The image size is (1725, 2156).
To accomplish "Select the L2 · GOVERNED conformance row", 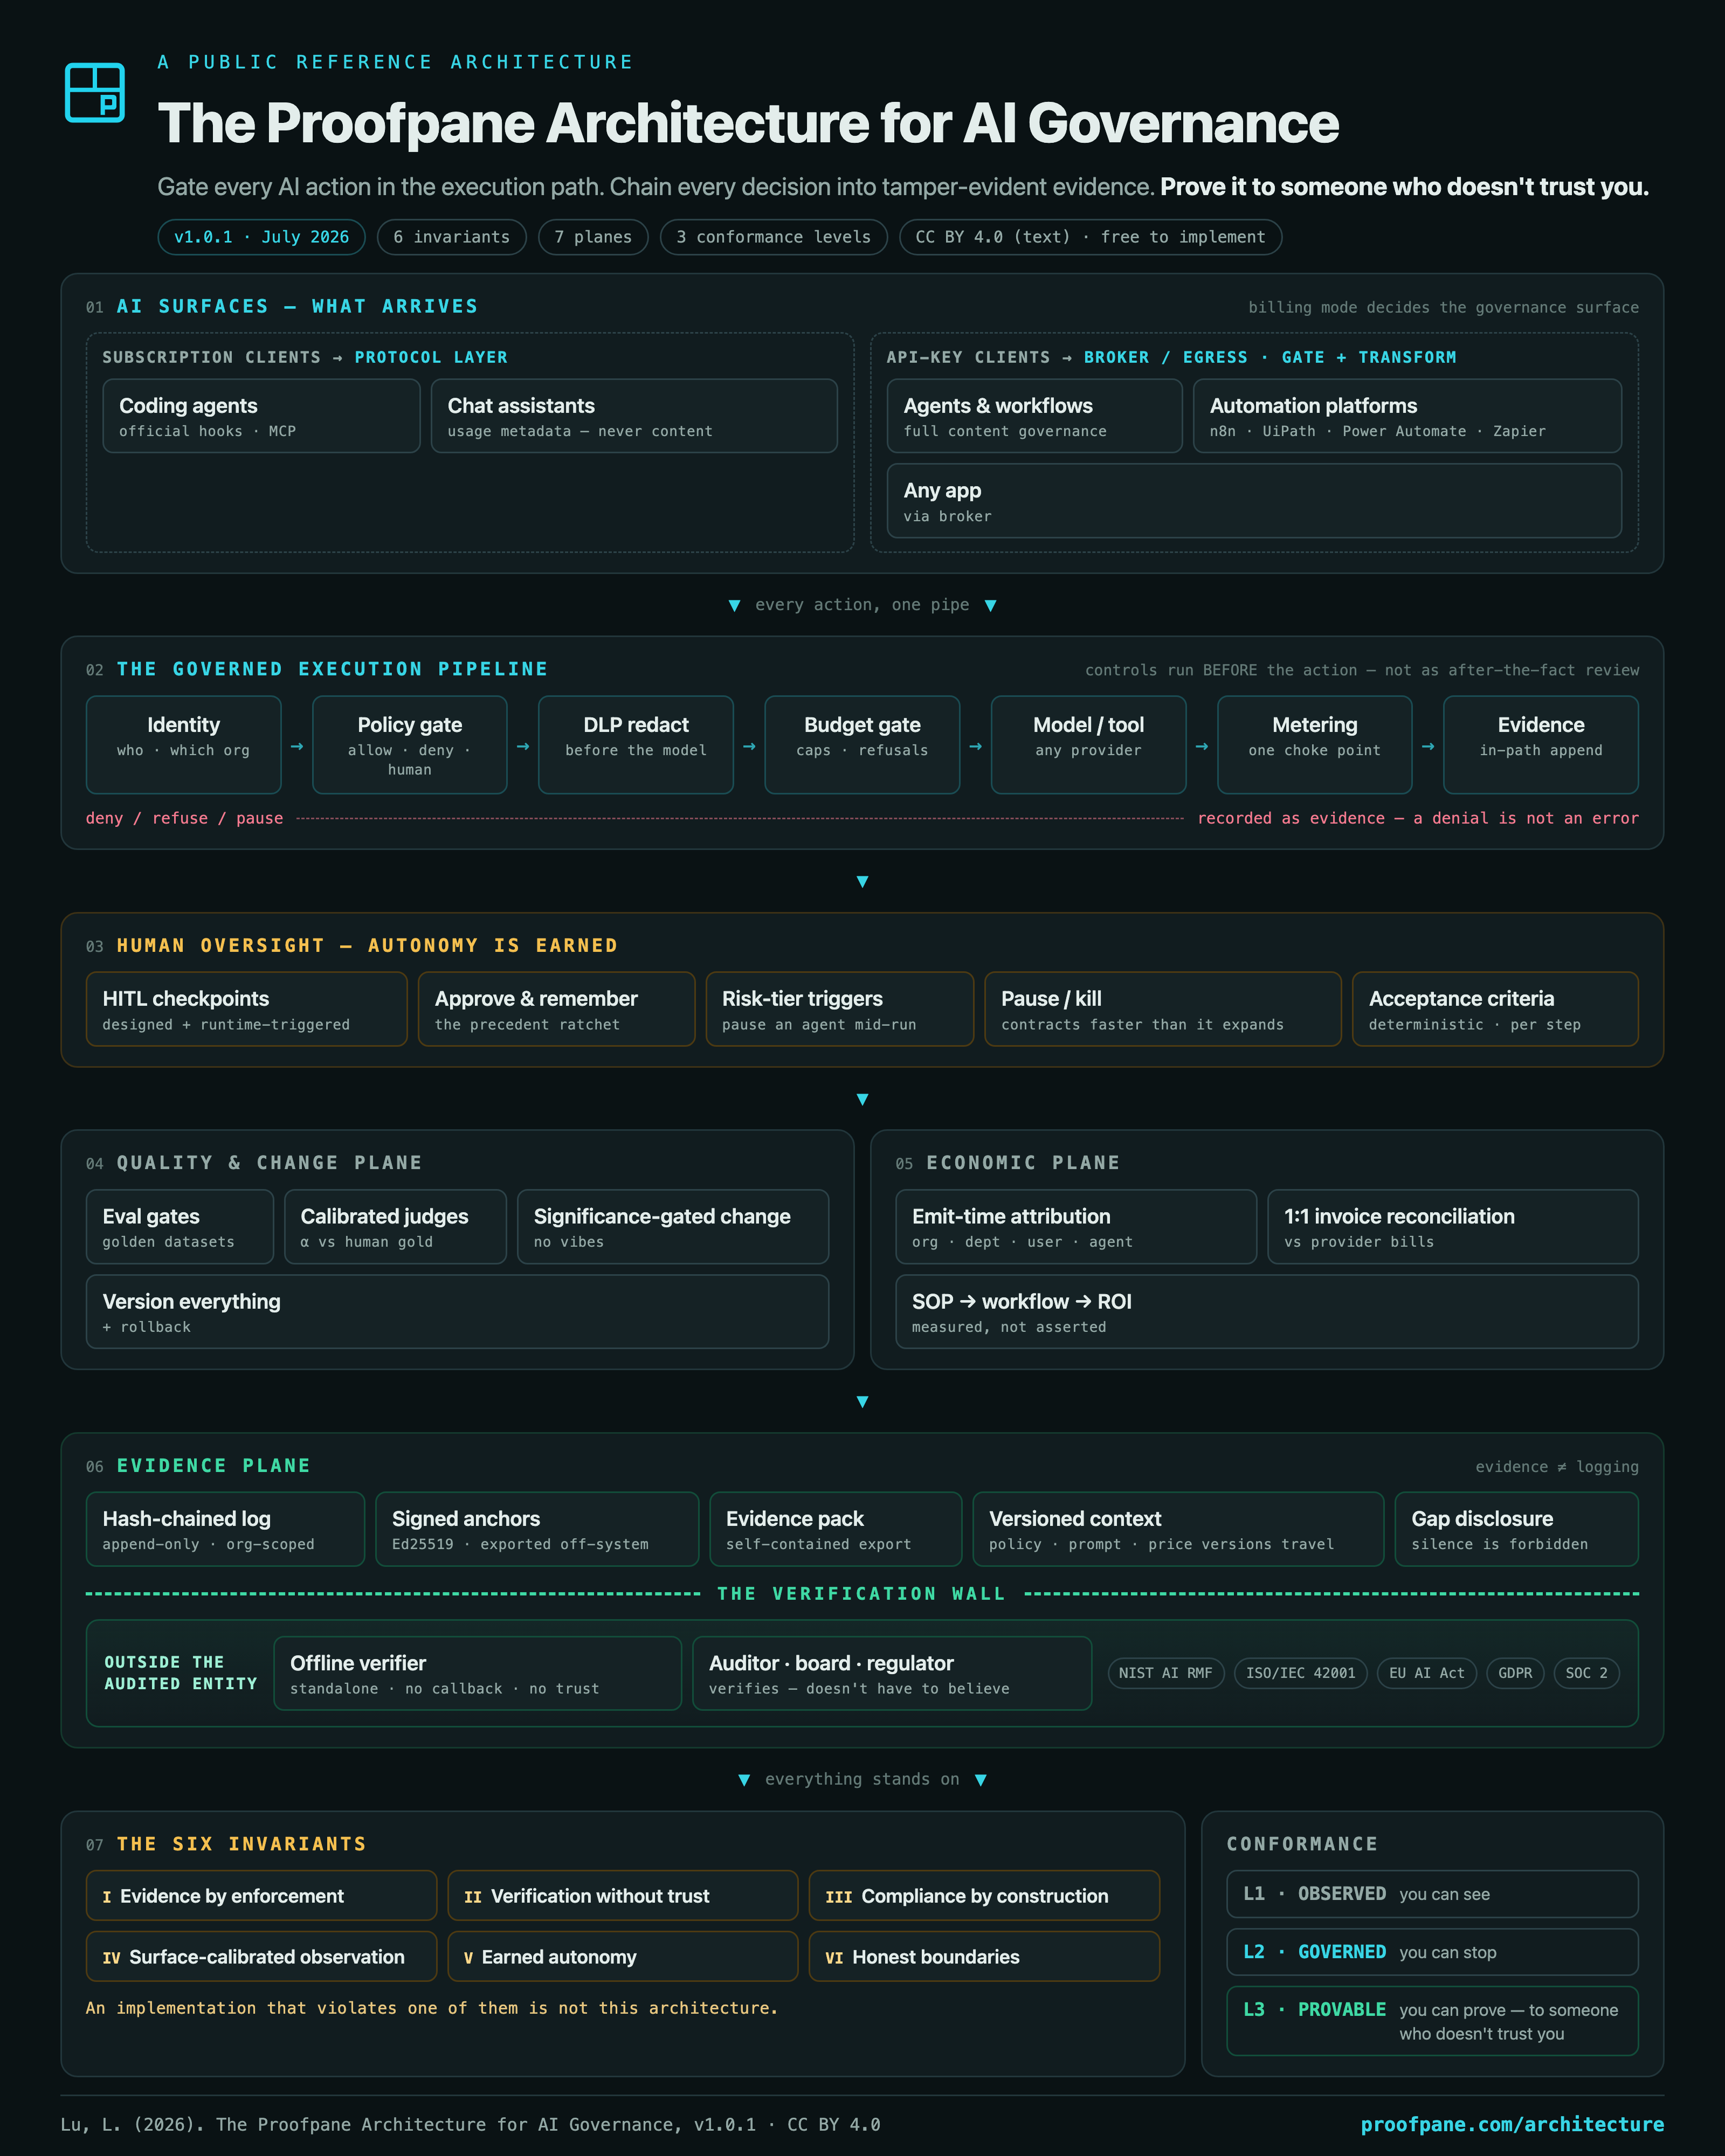I will tap(1432, 1952).
